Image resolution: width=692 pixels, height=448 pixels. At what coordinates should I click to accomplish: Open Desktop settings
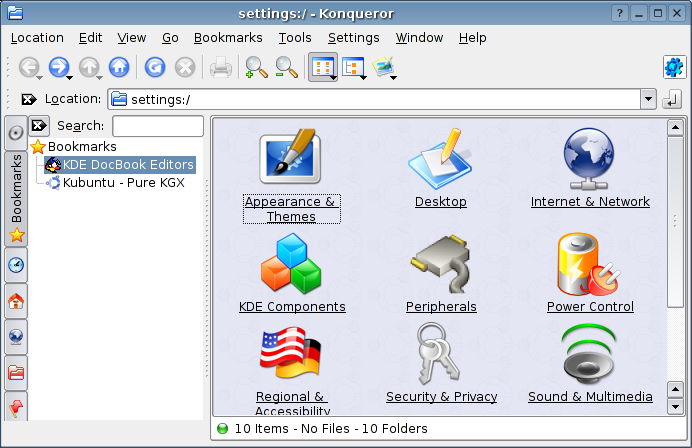[440, 168]
